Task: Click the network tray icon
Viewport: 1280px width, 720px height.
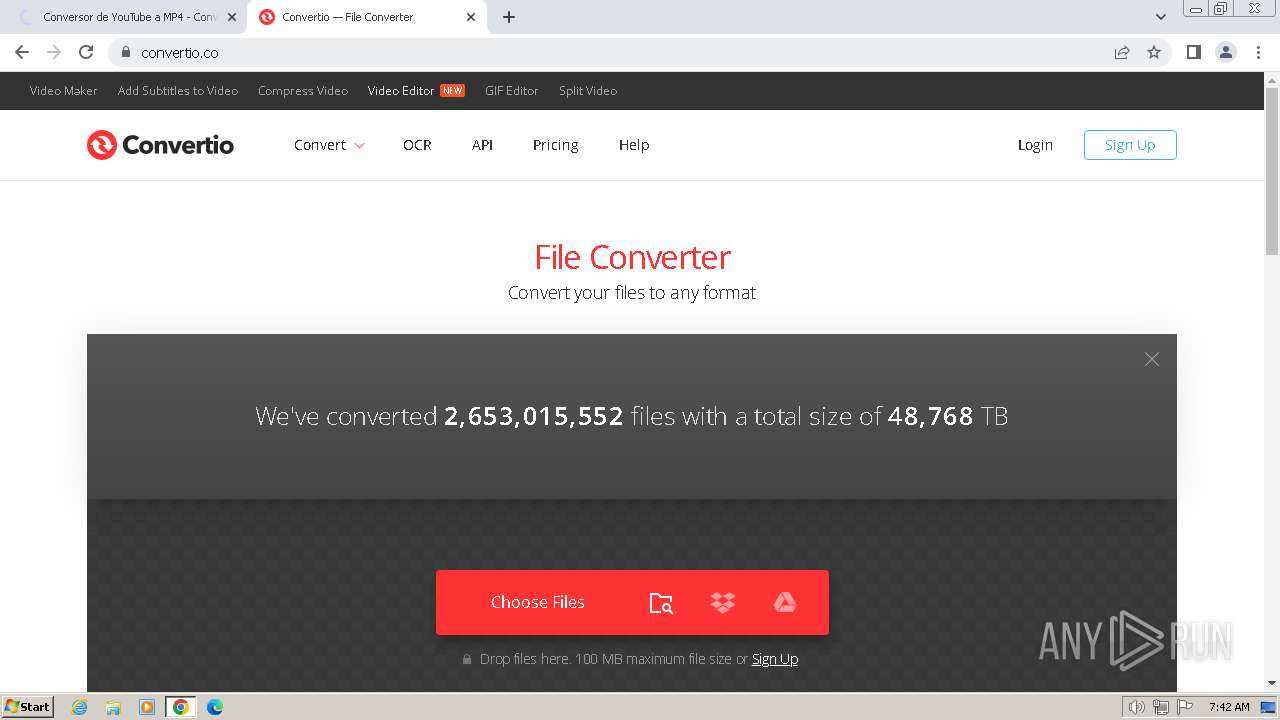Action: point(1161,707)
